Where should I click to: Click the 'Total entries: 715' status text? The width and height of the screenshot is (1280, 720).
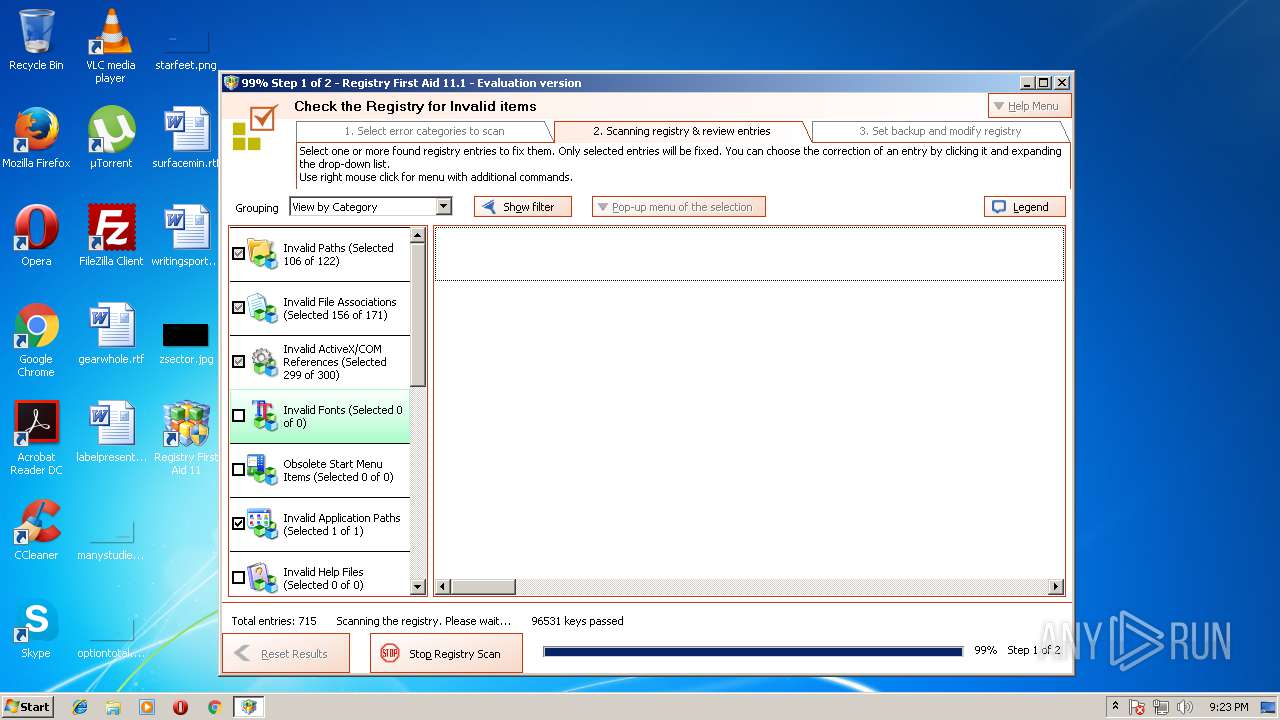pyautogui.click(x=274, y=621)
